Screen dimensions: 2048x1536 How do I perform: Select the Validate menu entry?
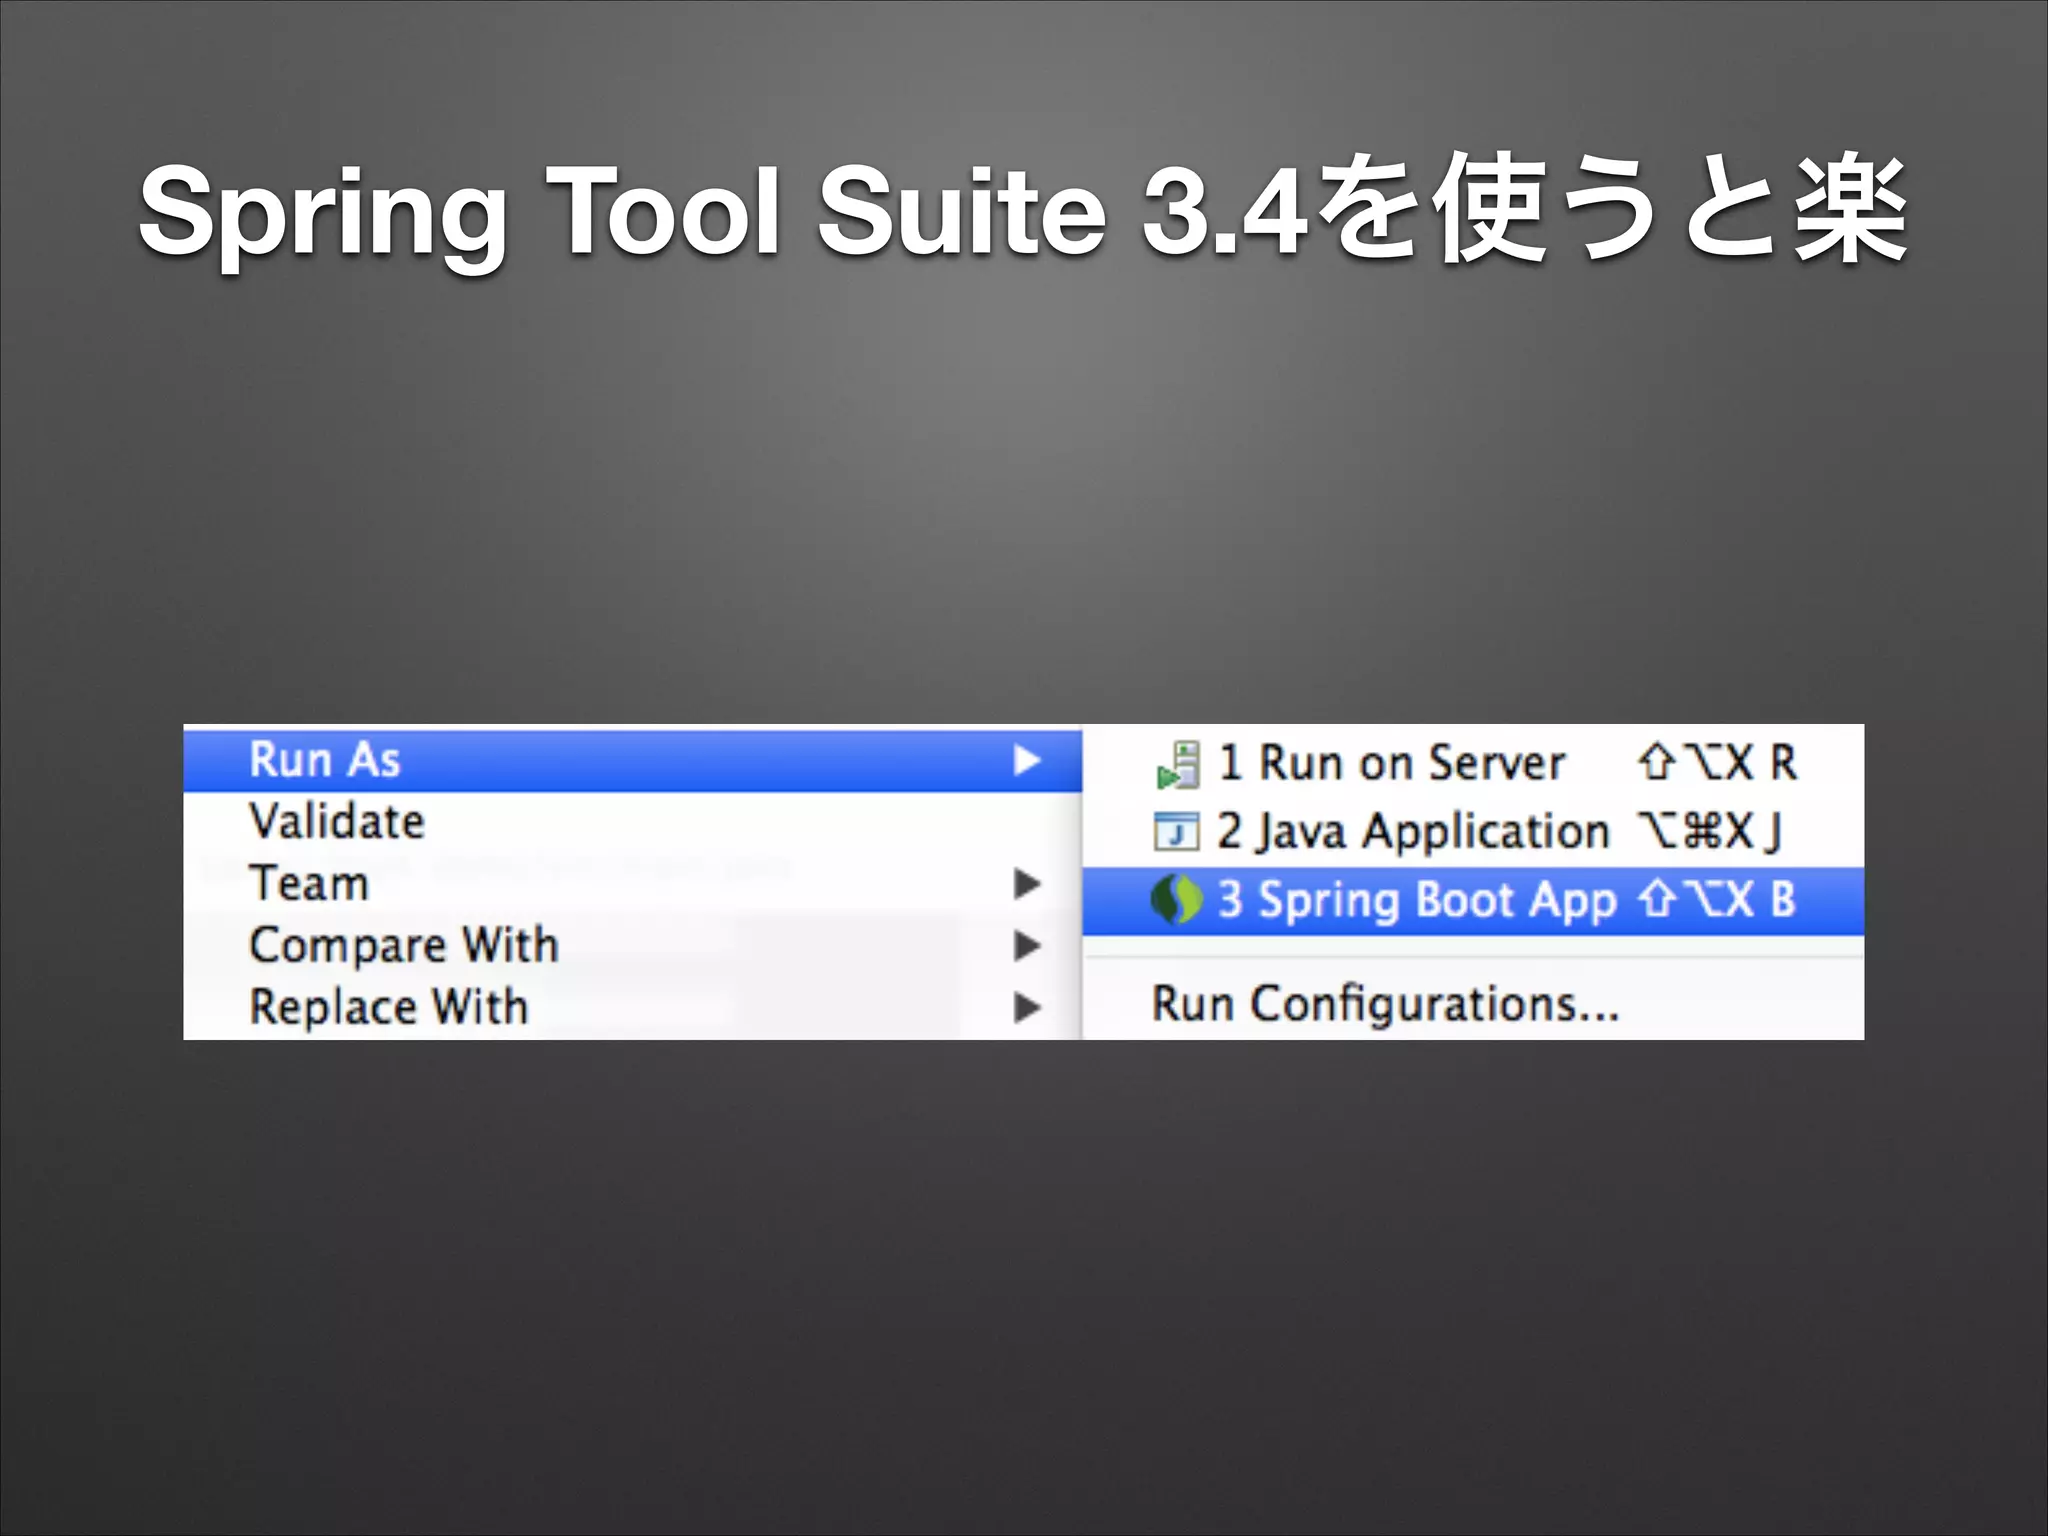[632, 822]
